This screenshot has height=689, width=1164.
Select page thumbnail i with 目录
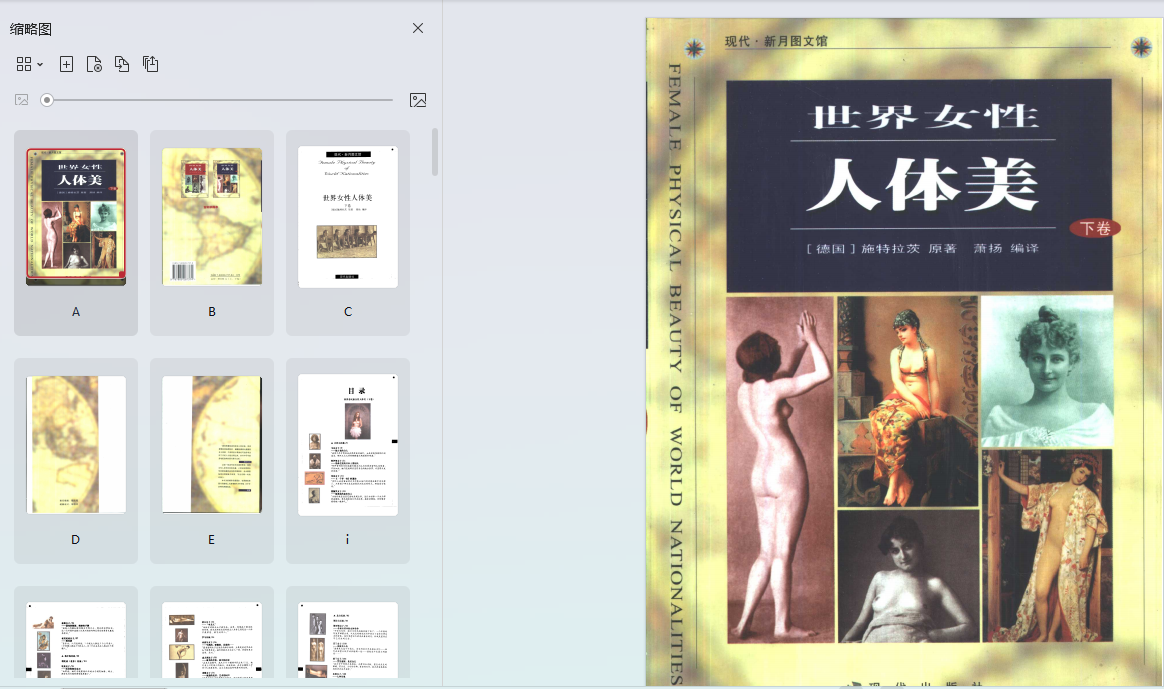[348, 445]
